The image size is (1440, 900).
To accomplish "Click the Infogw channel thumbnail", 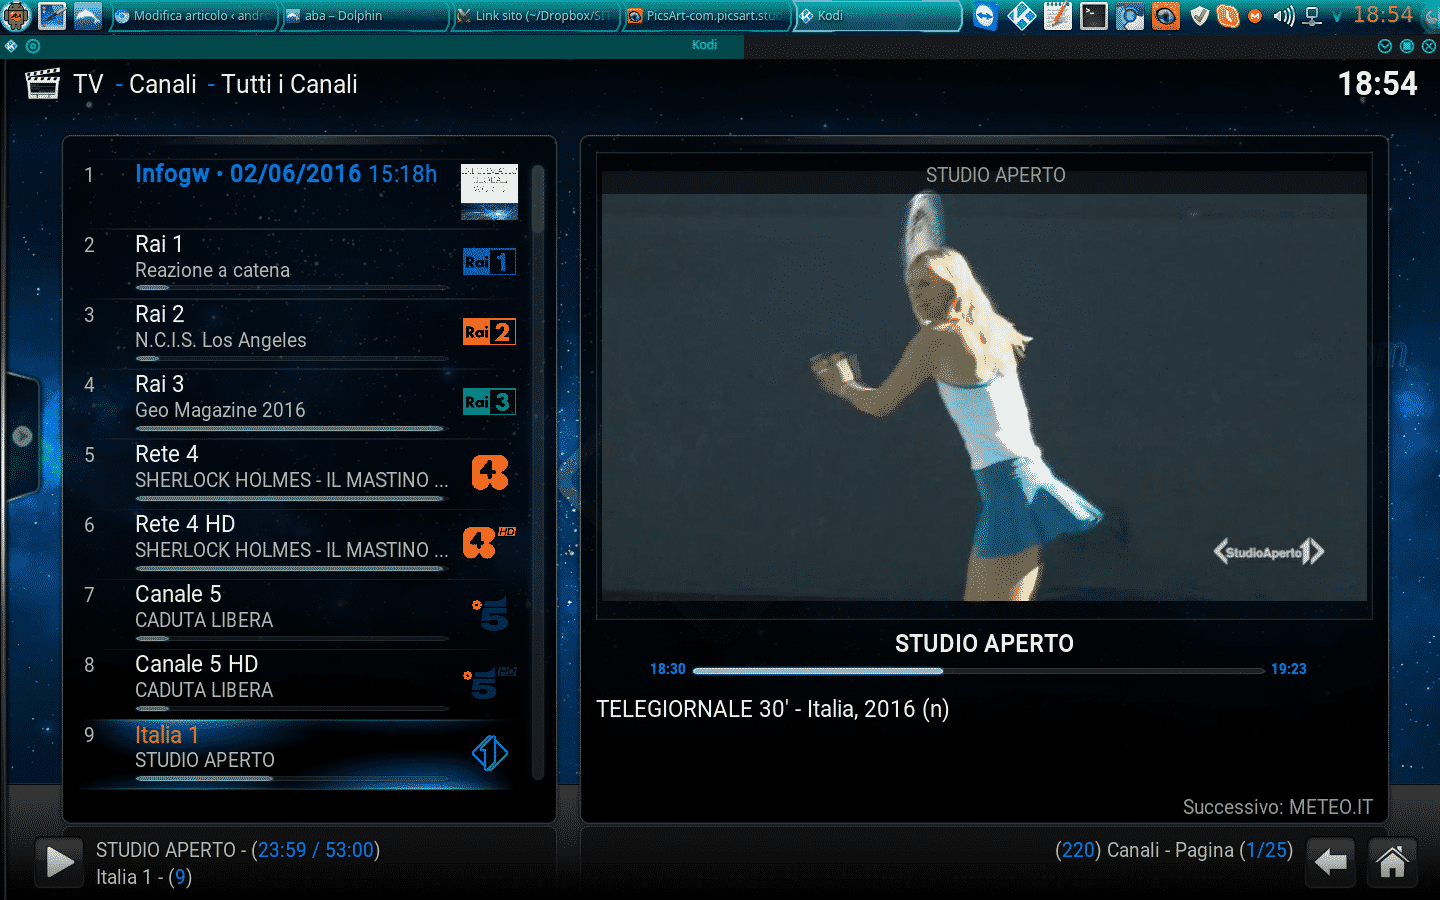I will pos(489,191).
